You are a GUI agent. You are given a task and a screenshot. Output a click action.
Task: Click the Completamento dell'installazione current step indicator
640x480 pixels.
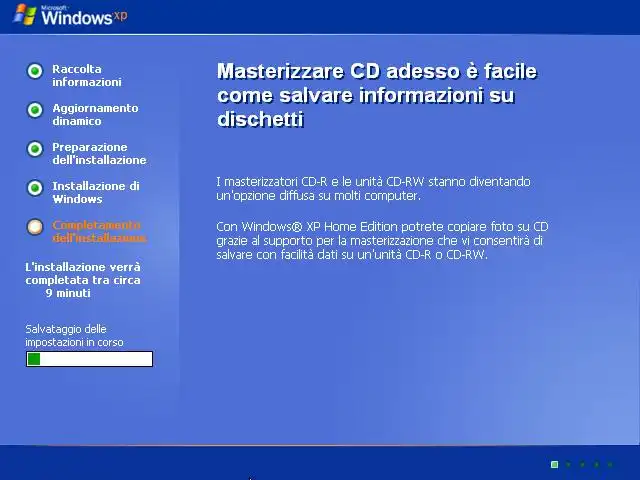pyautogui.click(x=35, y=227)
